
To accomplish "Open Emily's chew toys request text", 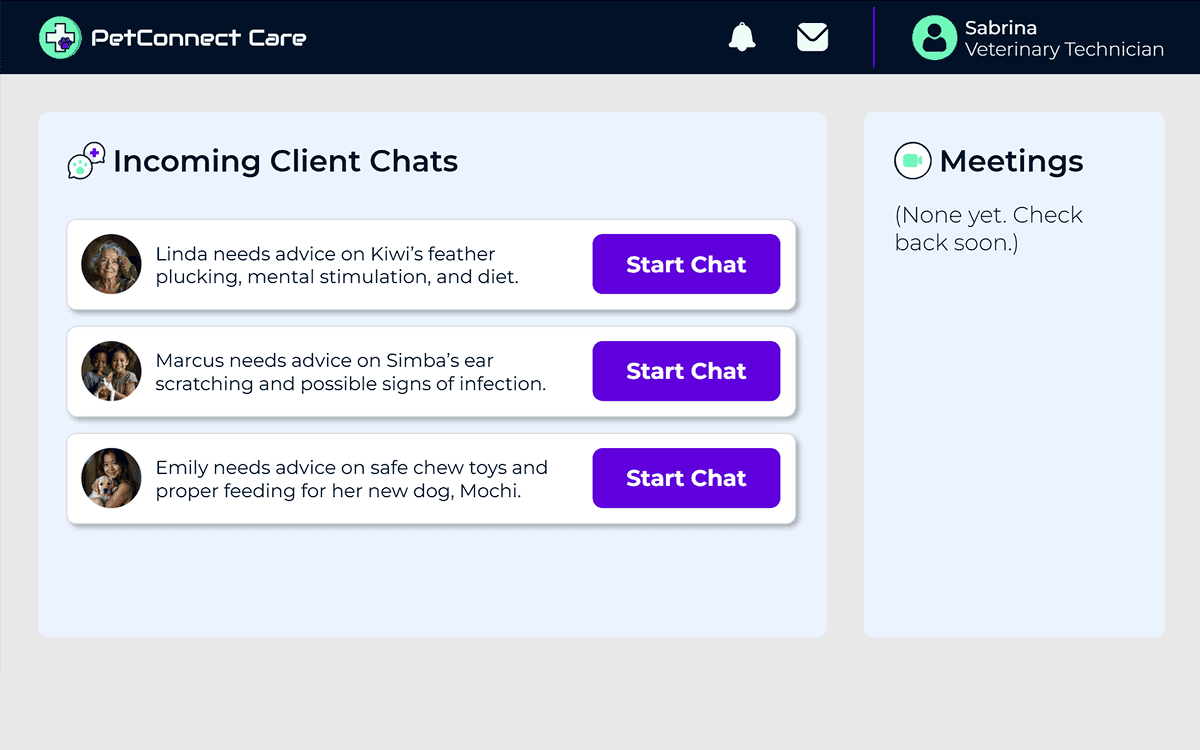I will pyautogui.click(x=352, y=479).
